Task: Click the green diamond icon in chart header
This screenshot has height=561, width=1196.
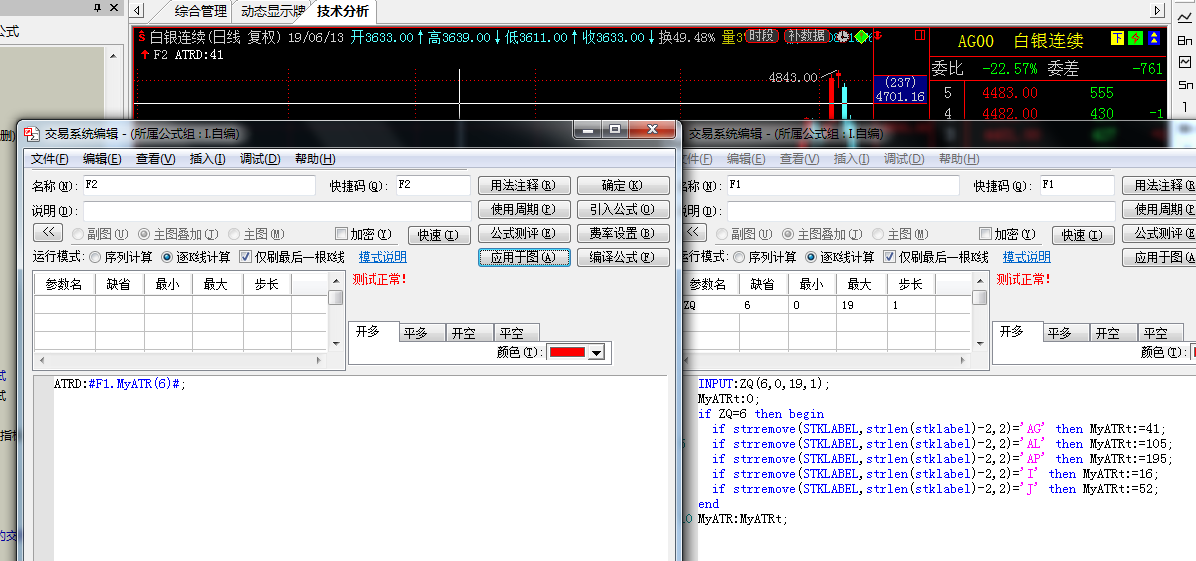Action: coord(861,36)
